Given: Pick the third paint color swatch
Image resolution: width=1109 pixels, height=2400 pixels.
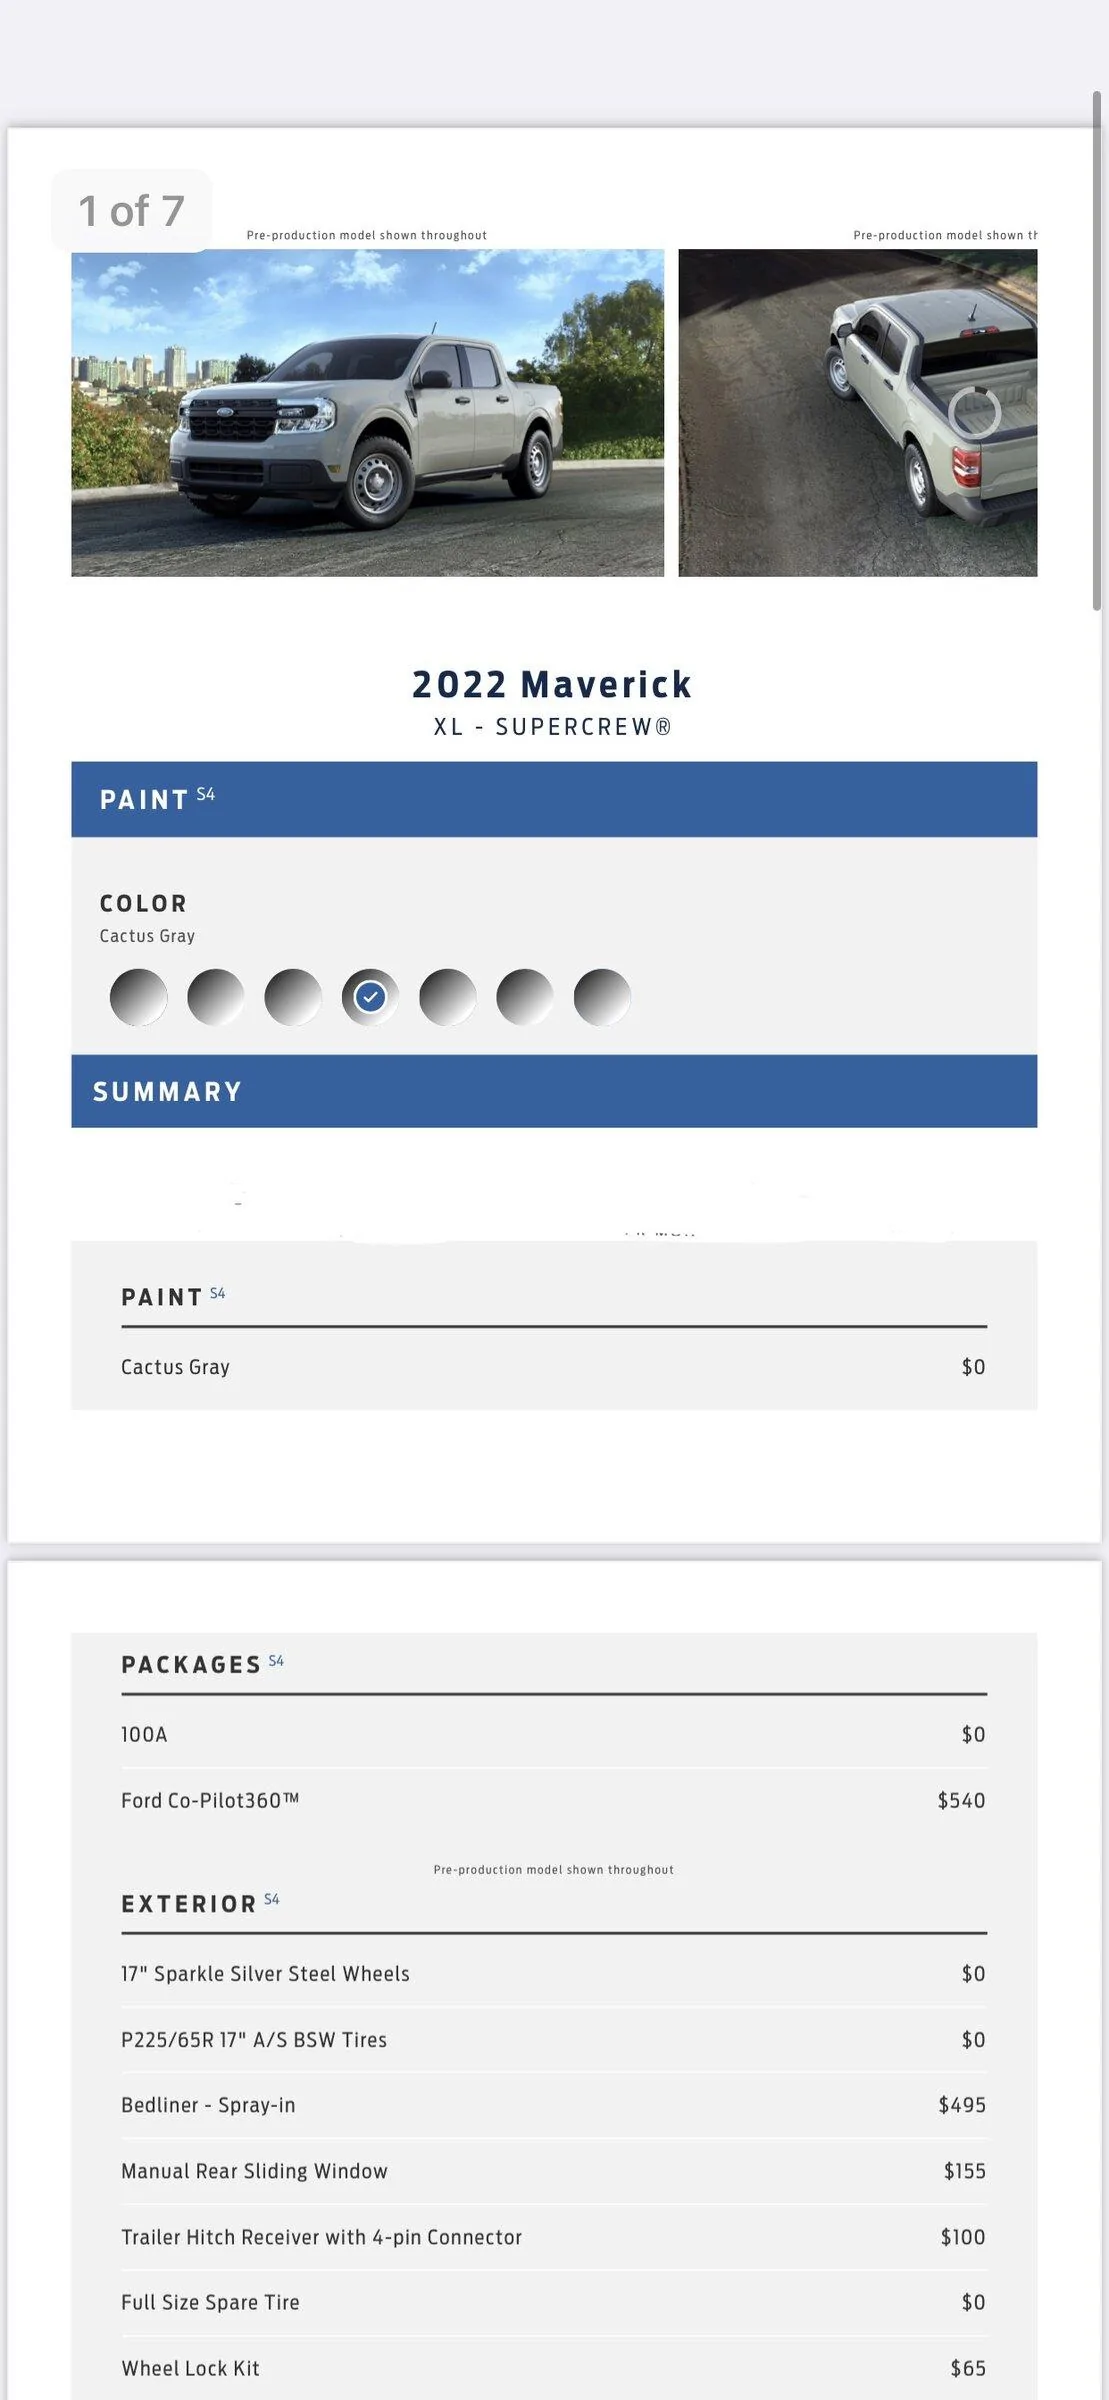Looking at the screenshot, I should (x=293, y=997).
